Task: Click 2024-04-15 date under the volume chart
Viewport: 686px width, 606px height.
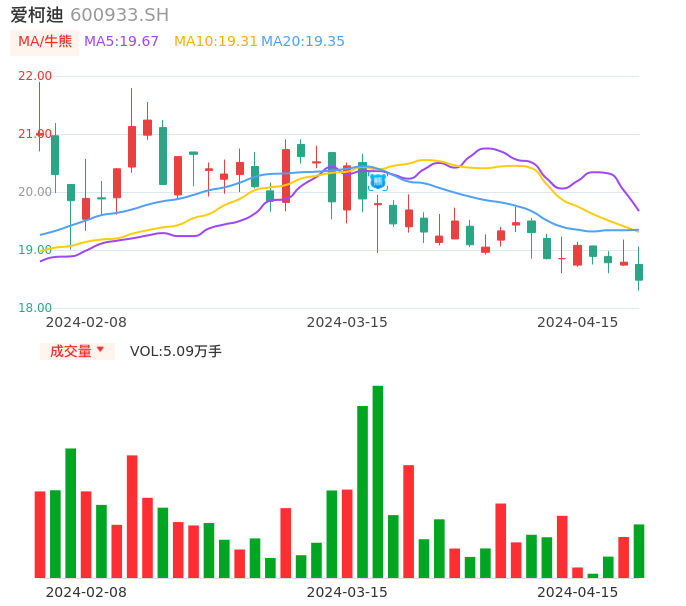Action: coord(578,592)
